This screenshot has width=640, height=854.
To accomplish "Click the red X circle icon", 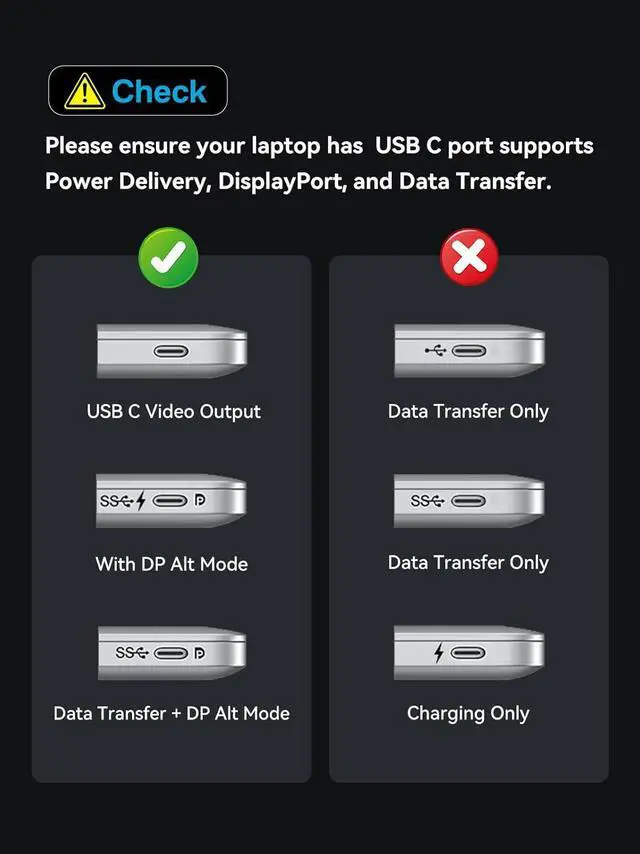I will [470, 257].
